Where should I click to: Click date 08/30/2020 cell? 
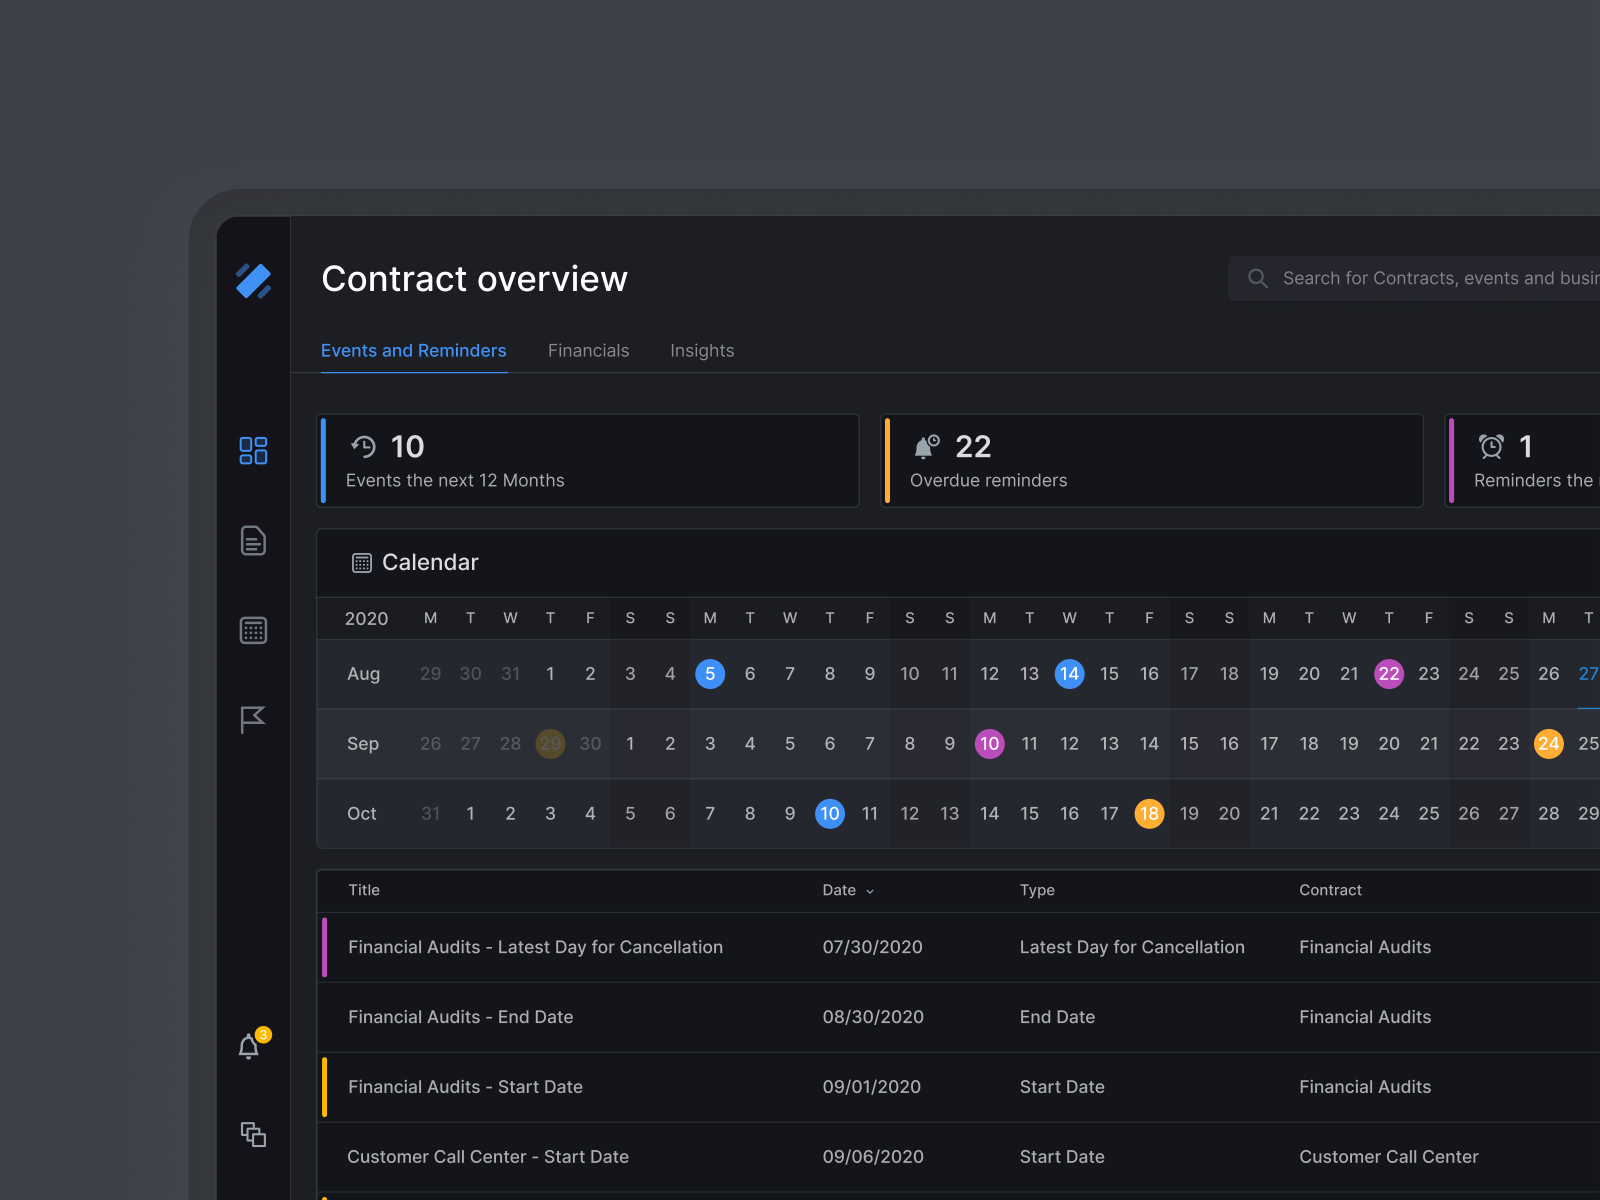[x=873, y=1017]
